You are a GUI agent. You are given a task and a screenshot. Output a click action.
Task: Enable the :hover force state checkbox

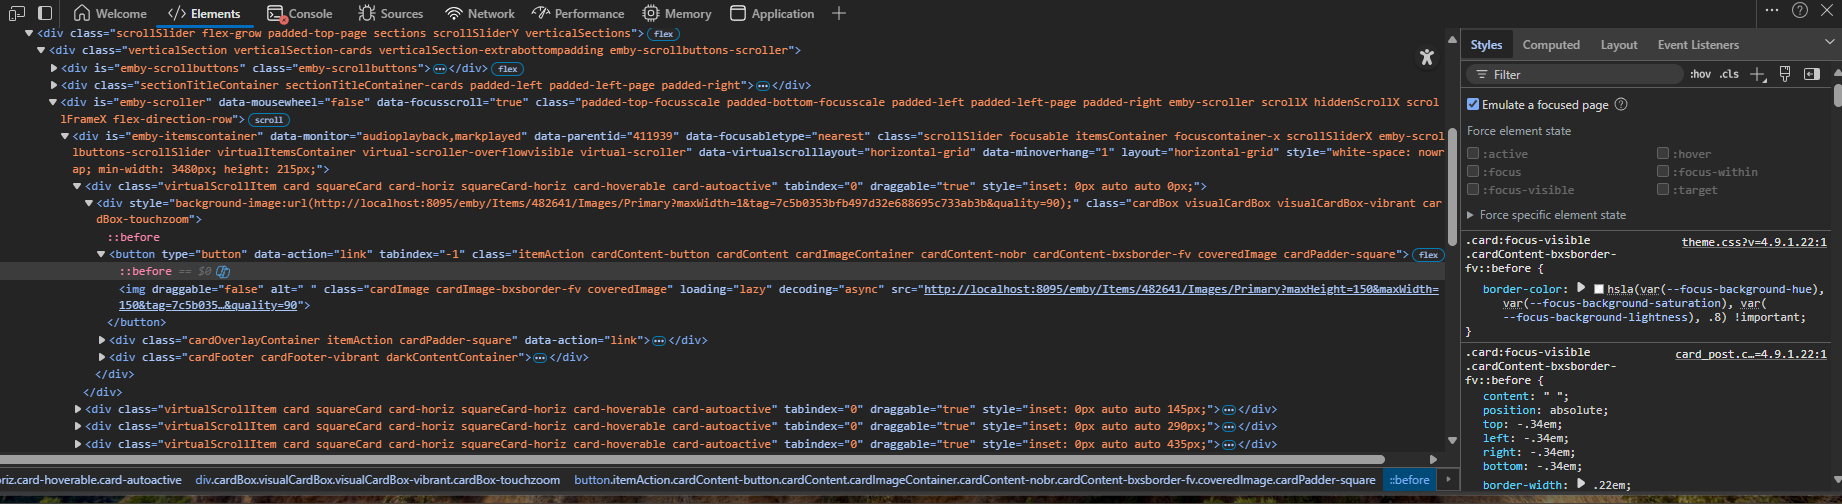pyautogui.click(x=1663, y=154)
